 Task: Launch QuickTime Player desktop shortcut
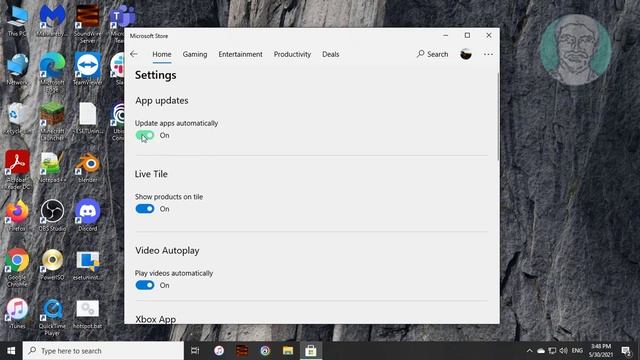[52, 317]
